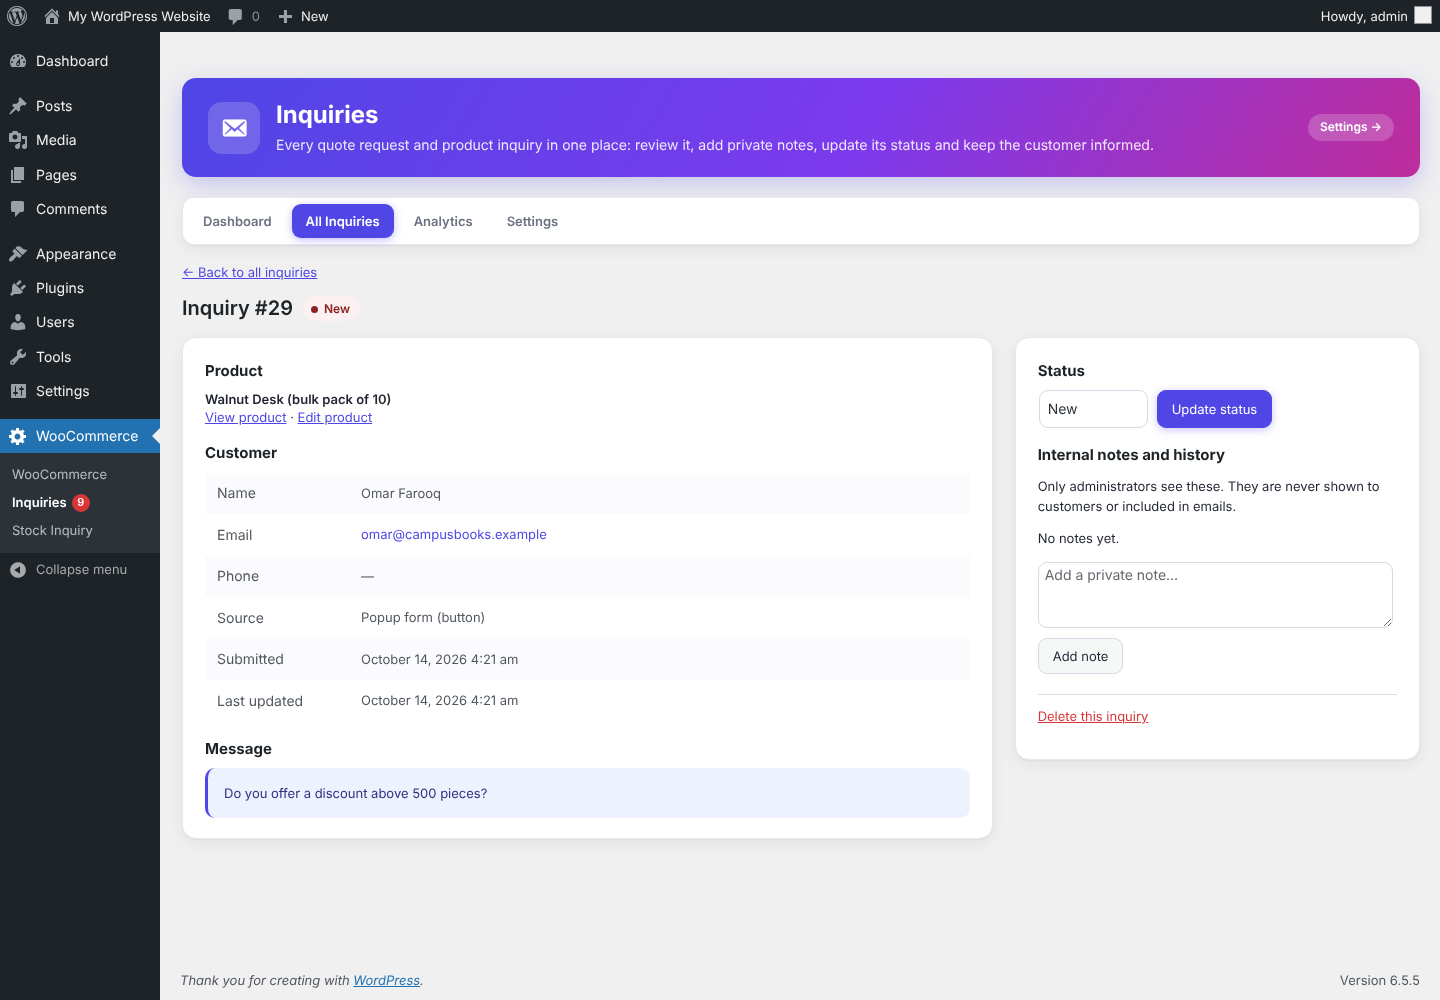This screenshot has width=1440, height=1000.
Task: Click the Add a private note text area
Action: click(x=1215, y=595)
